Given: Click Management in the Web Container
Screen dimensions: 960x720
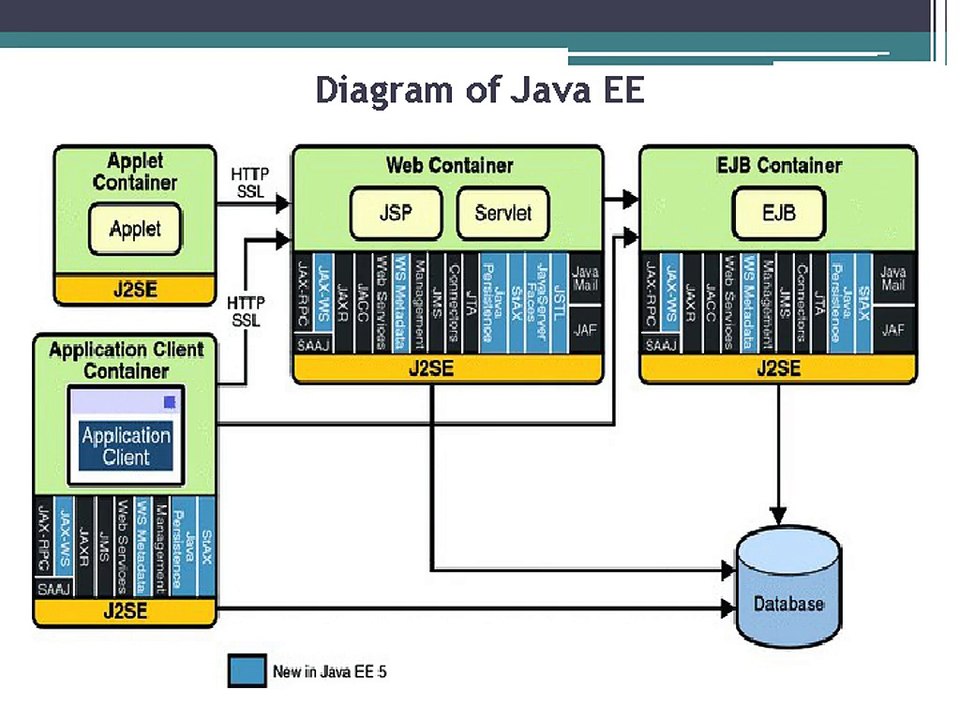Looking at the screenshot, I should click(x=419, y=302).
